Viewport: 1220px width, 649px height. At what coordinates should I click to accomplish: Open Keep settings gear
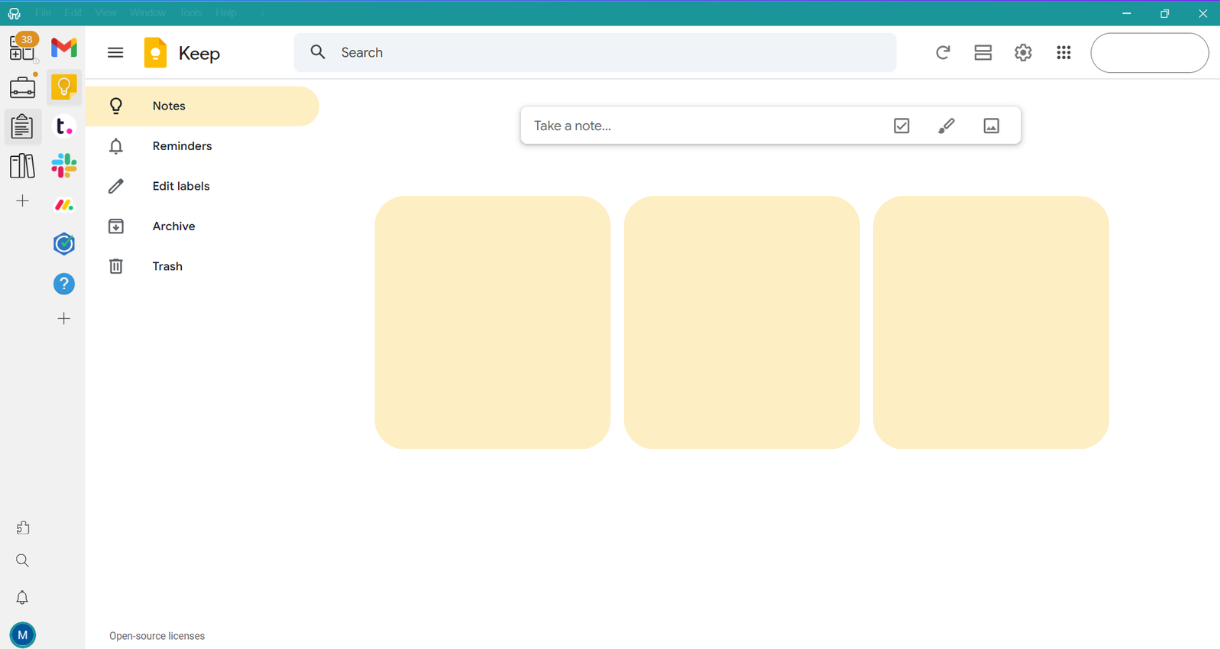[x=1022, y=52]
